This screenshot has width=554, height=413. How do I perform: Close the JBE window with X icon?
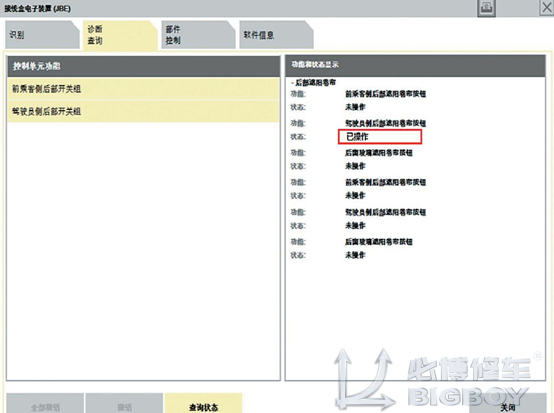tap(547, 7)
